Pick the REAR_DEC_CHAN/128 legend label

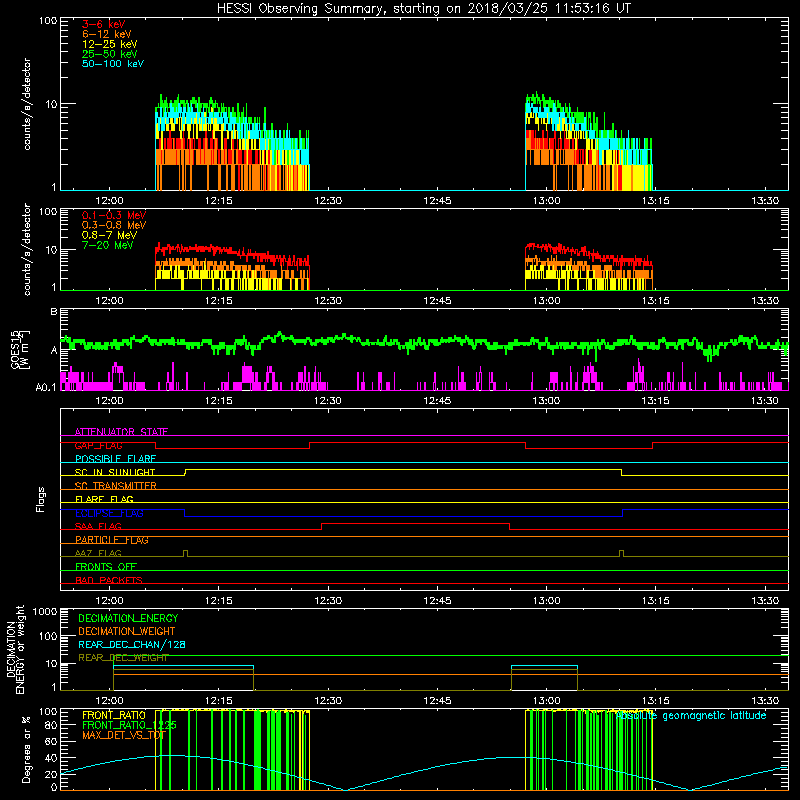[x=132, y=645]
